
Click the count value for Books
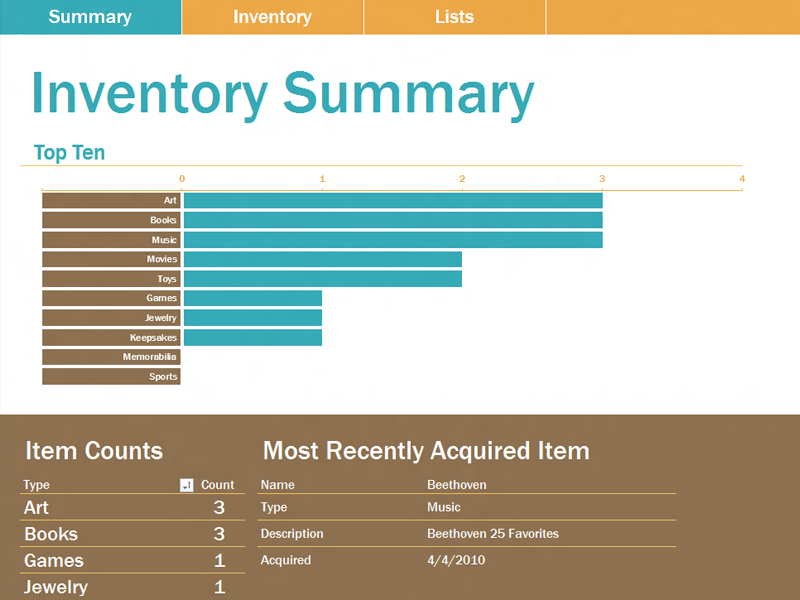point(219,534)
